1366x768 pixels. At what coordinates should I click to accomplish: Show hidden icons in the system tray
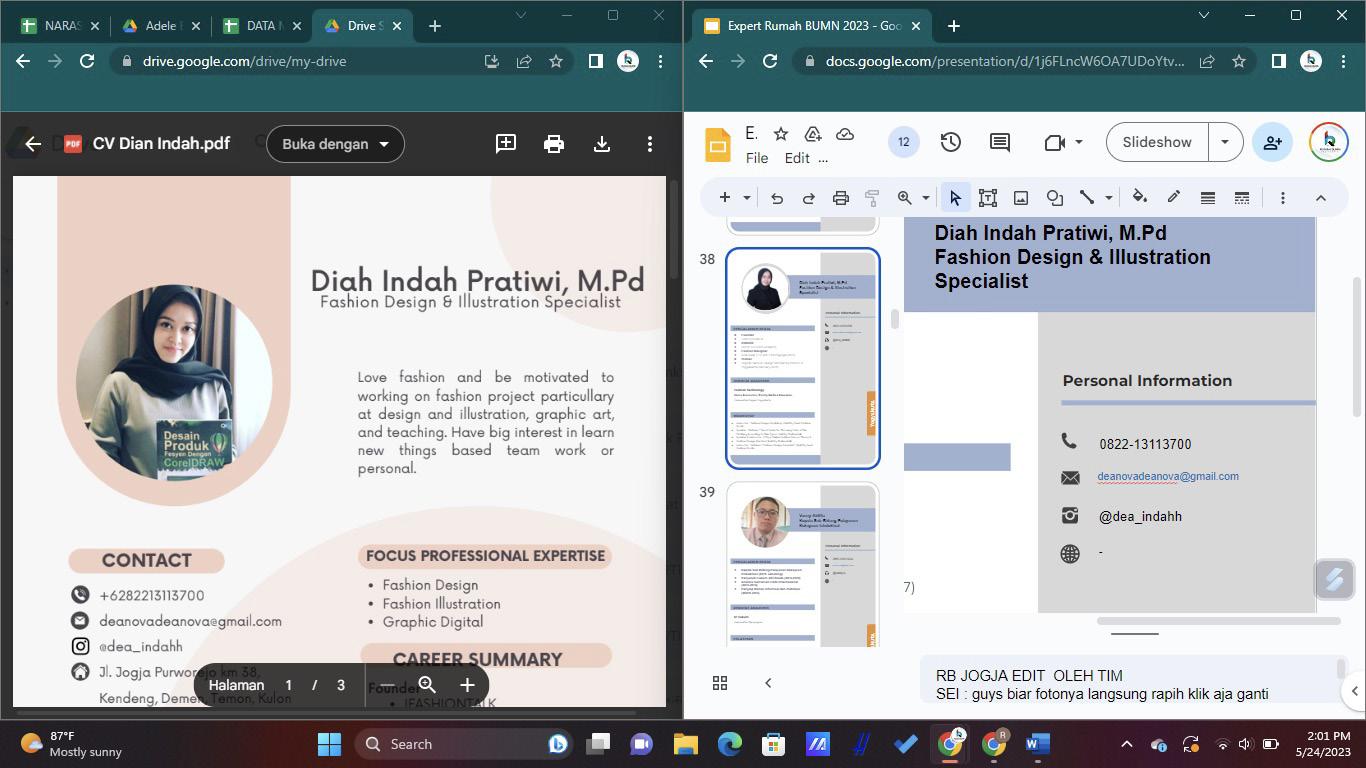click(x=1127, y=744)
